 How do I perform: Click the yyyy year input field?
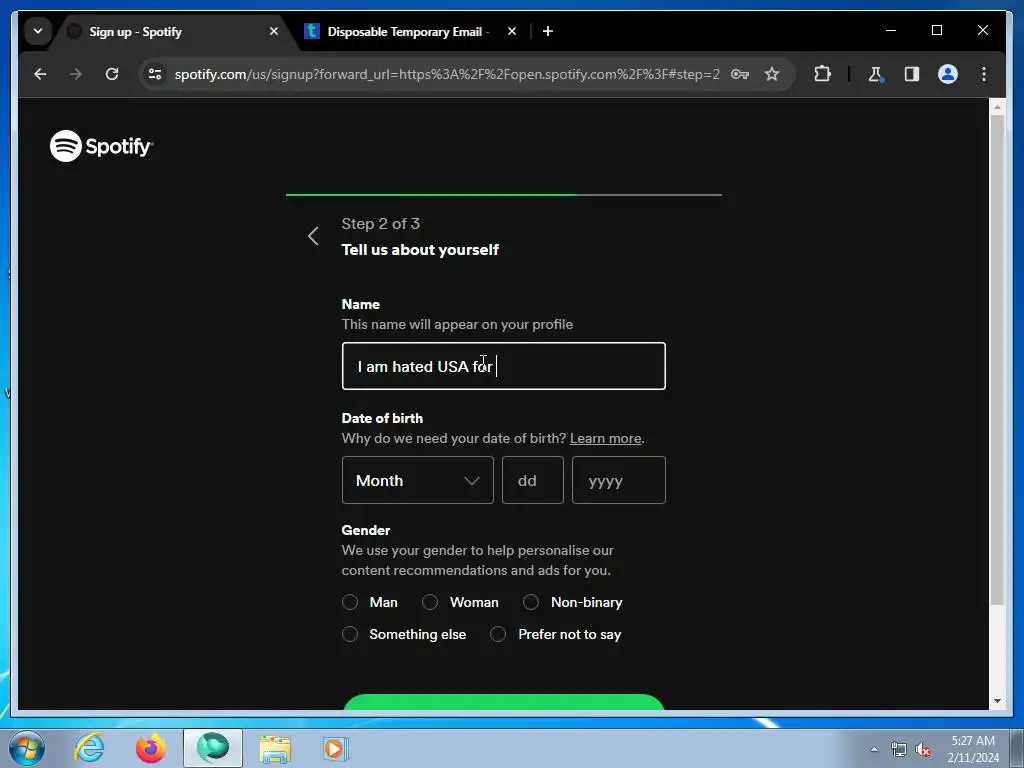tap(618, 481)
